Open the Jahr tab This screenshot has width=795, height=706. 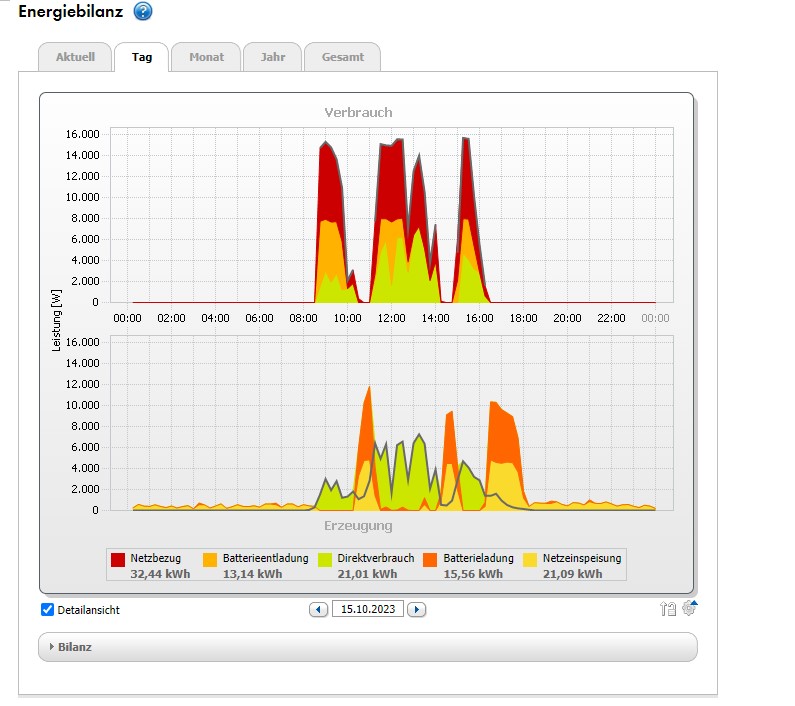[272, 57]
